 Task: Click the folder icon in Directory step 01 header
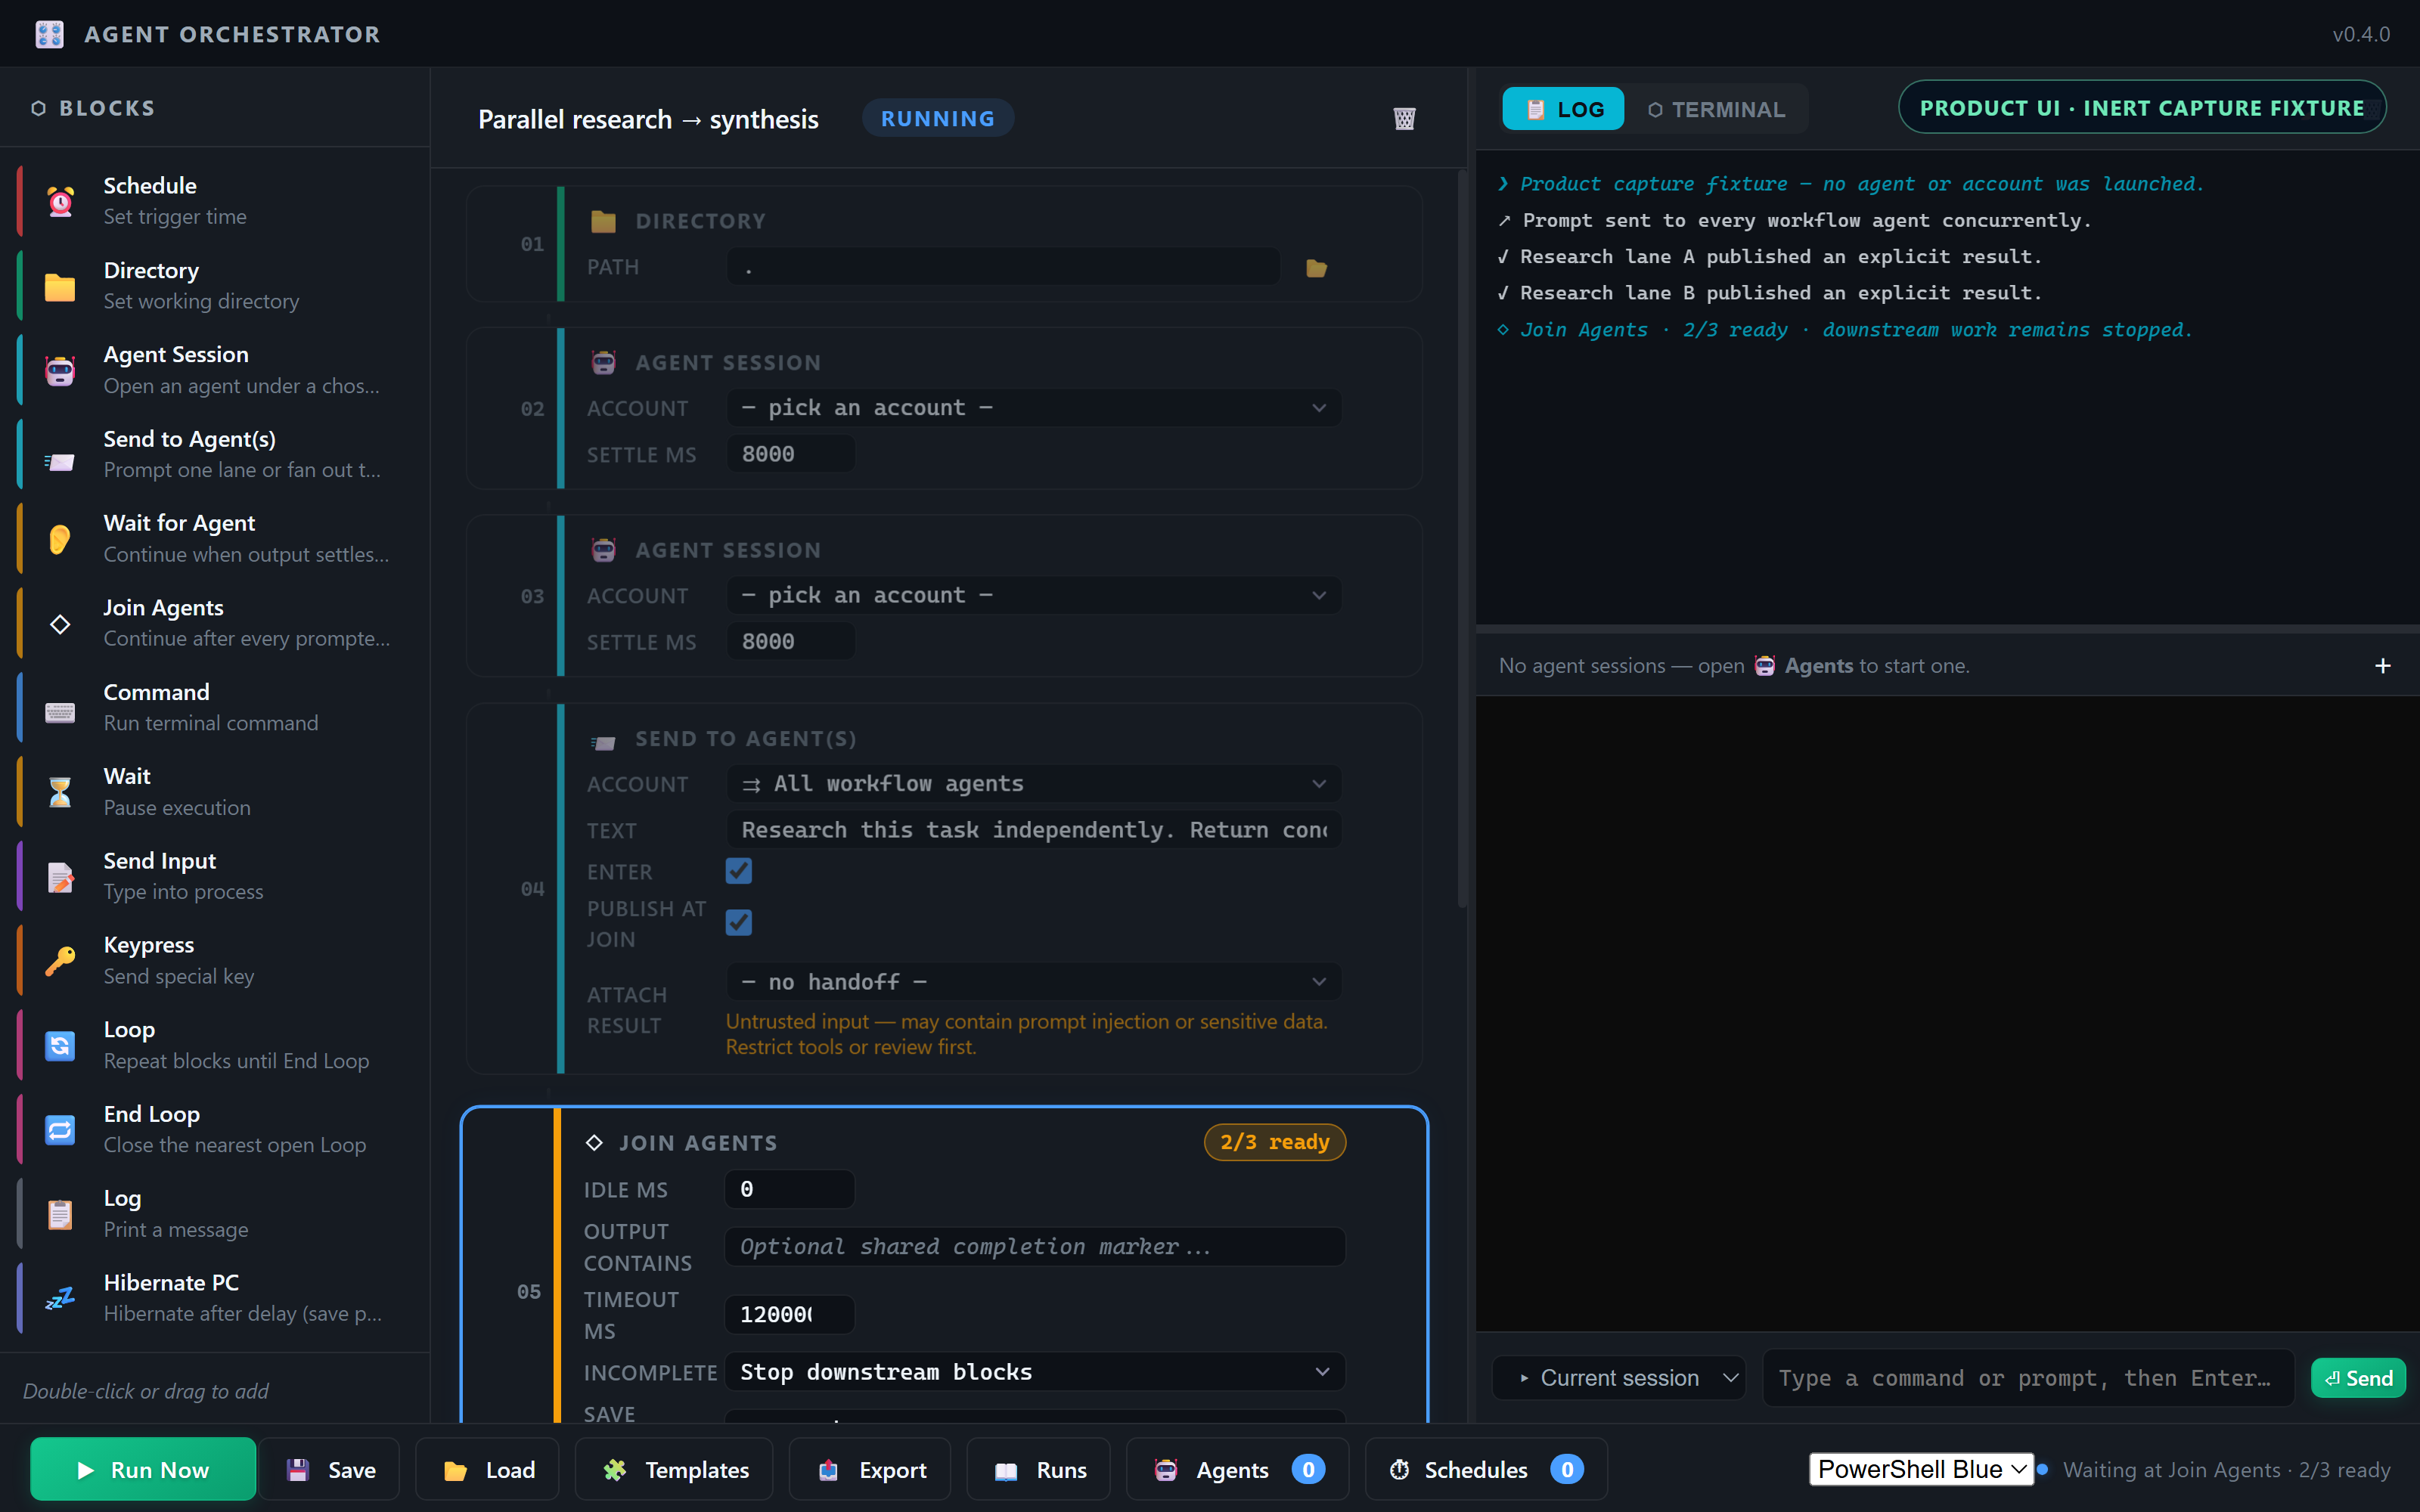[x=603, y=221]
